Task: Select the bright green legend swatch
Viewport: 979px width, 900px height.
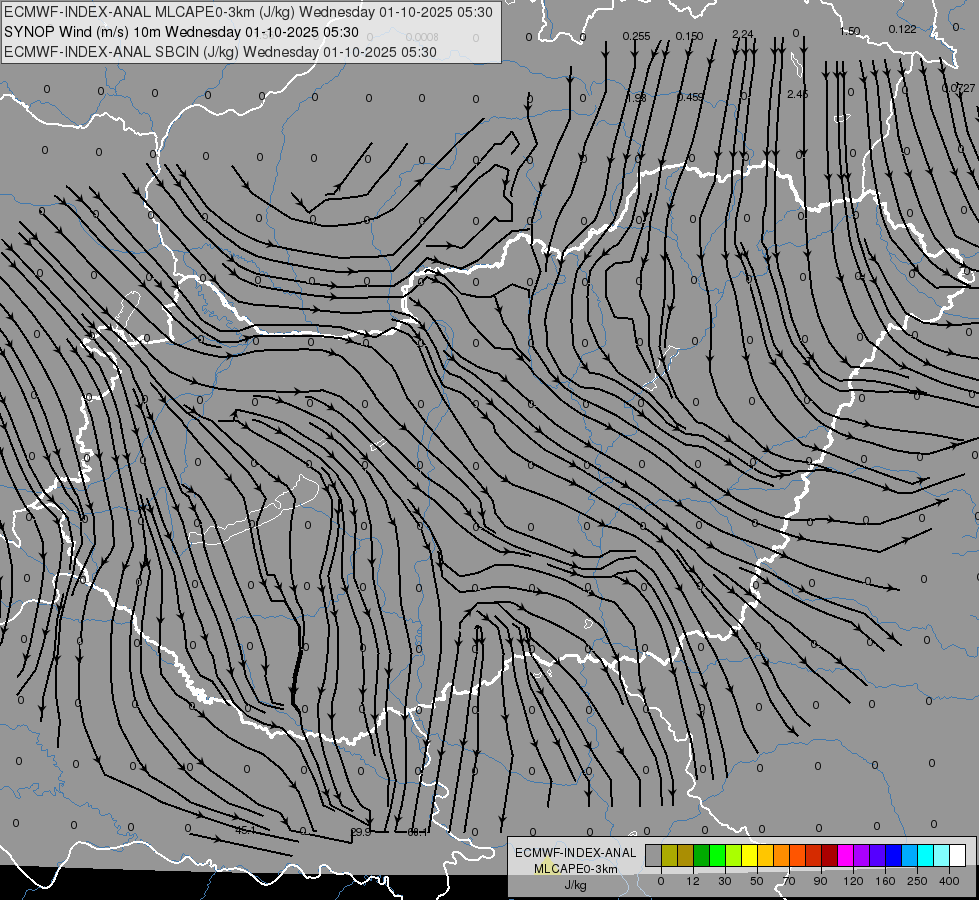Action: pyautogui.click(x=717, y=855)
